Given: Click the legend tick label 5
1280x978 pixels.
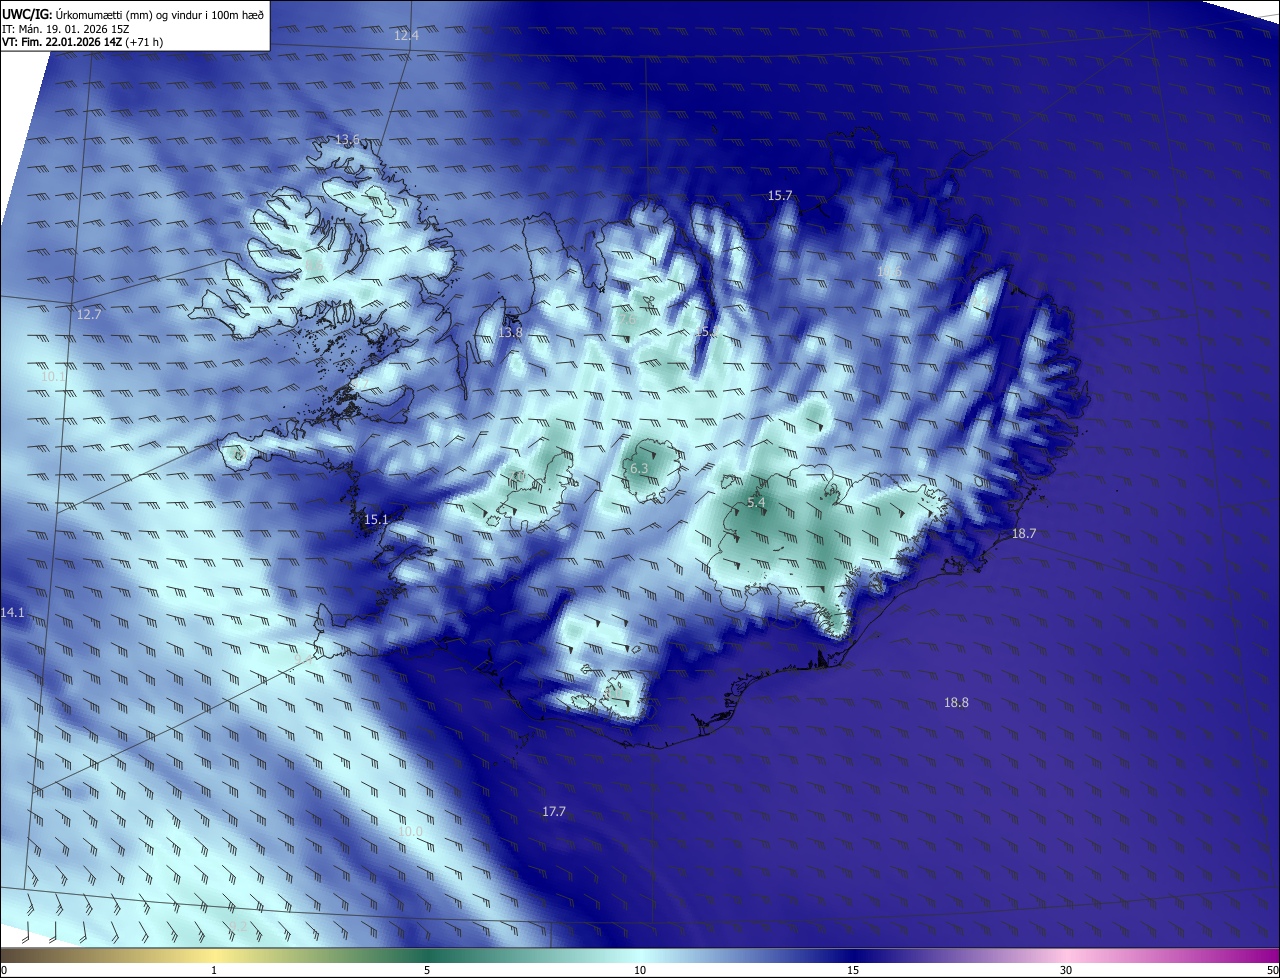Looking at the screenshot, I should pyautogui.click(x=427, y=970).
